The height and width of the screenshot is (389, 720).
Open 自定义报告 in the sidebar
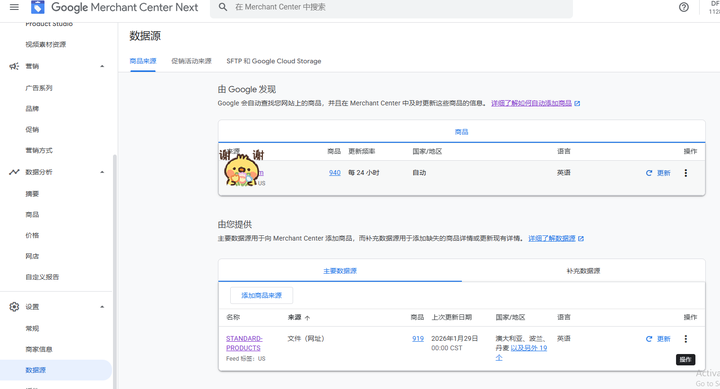click(42, 277)
